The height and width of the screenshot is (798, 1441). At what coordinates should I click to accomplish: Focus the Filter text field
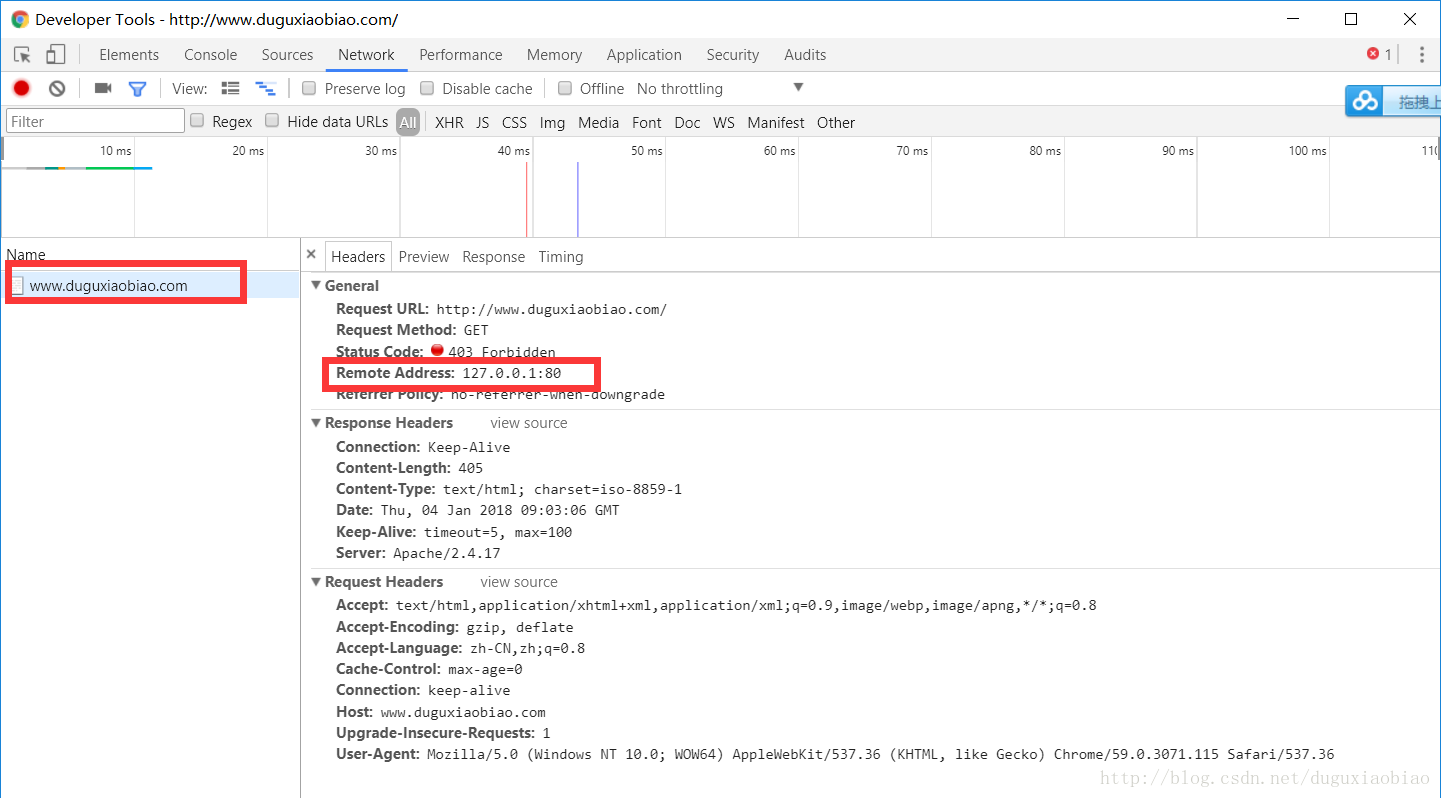click(95, 121)
